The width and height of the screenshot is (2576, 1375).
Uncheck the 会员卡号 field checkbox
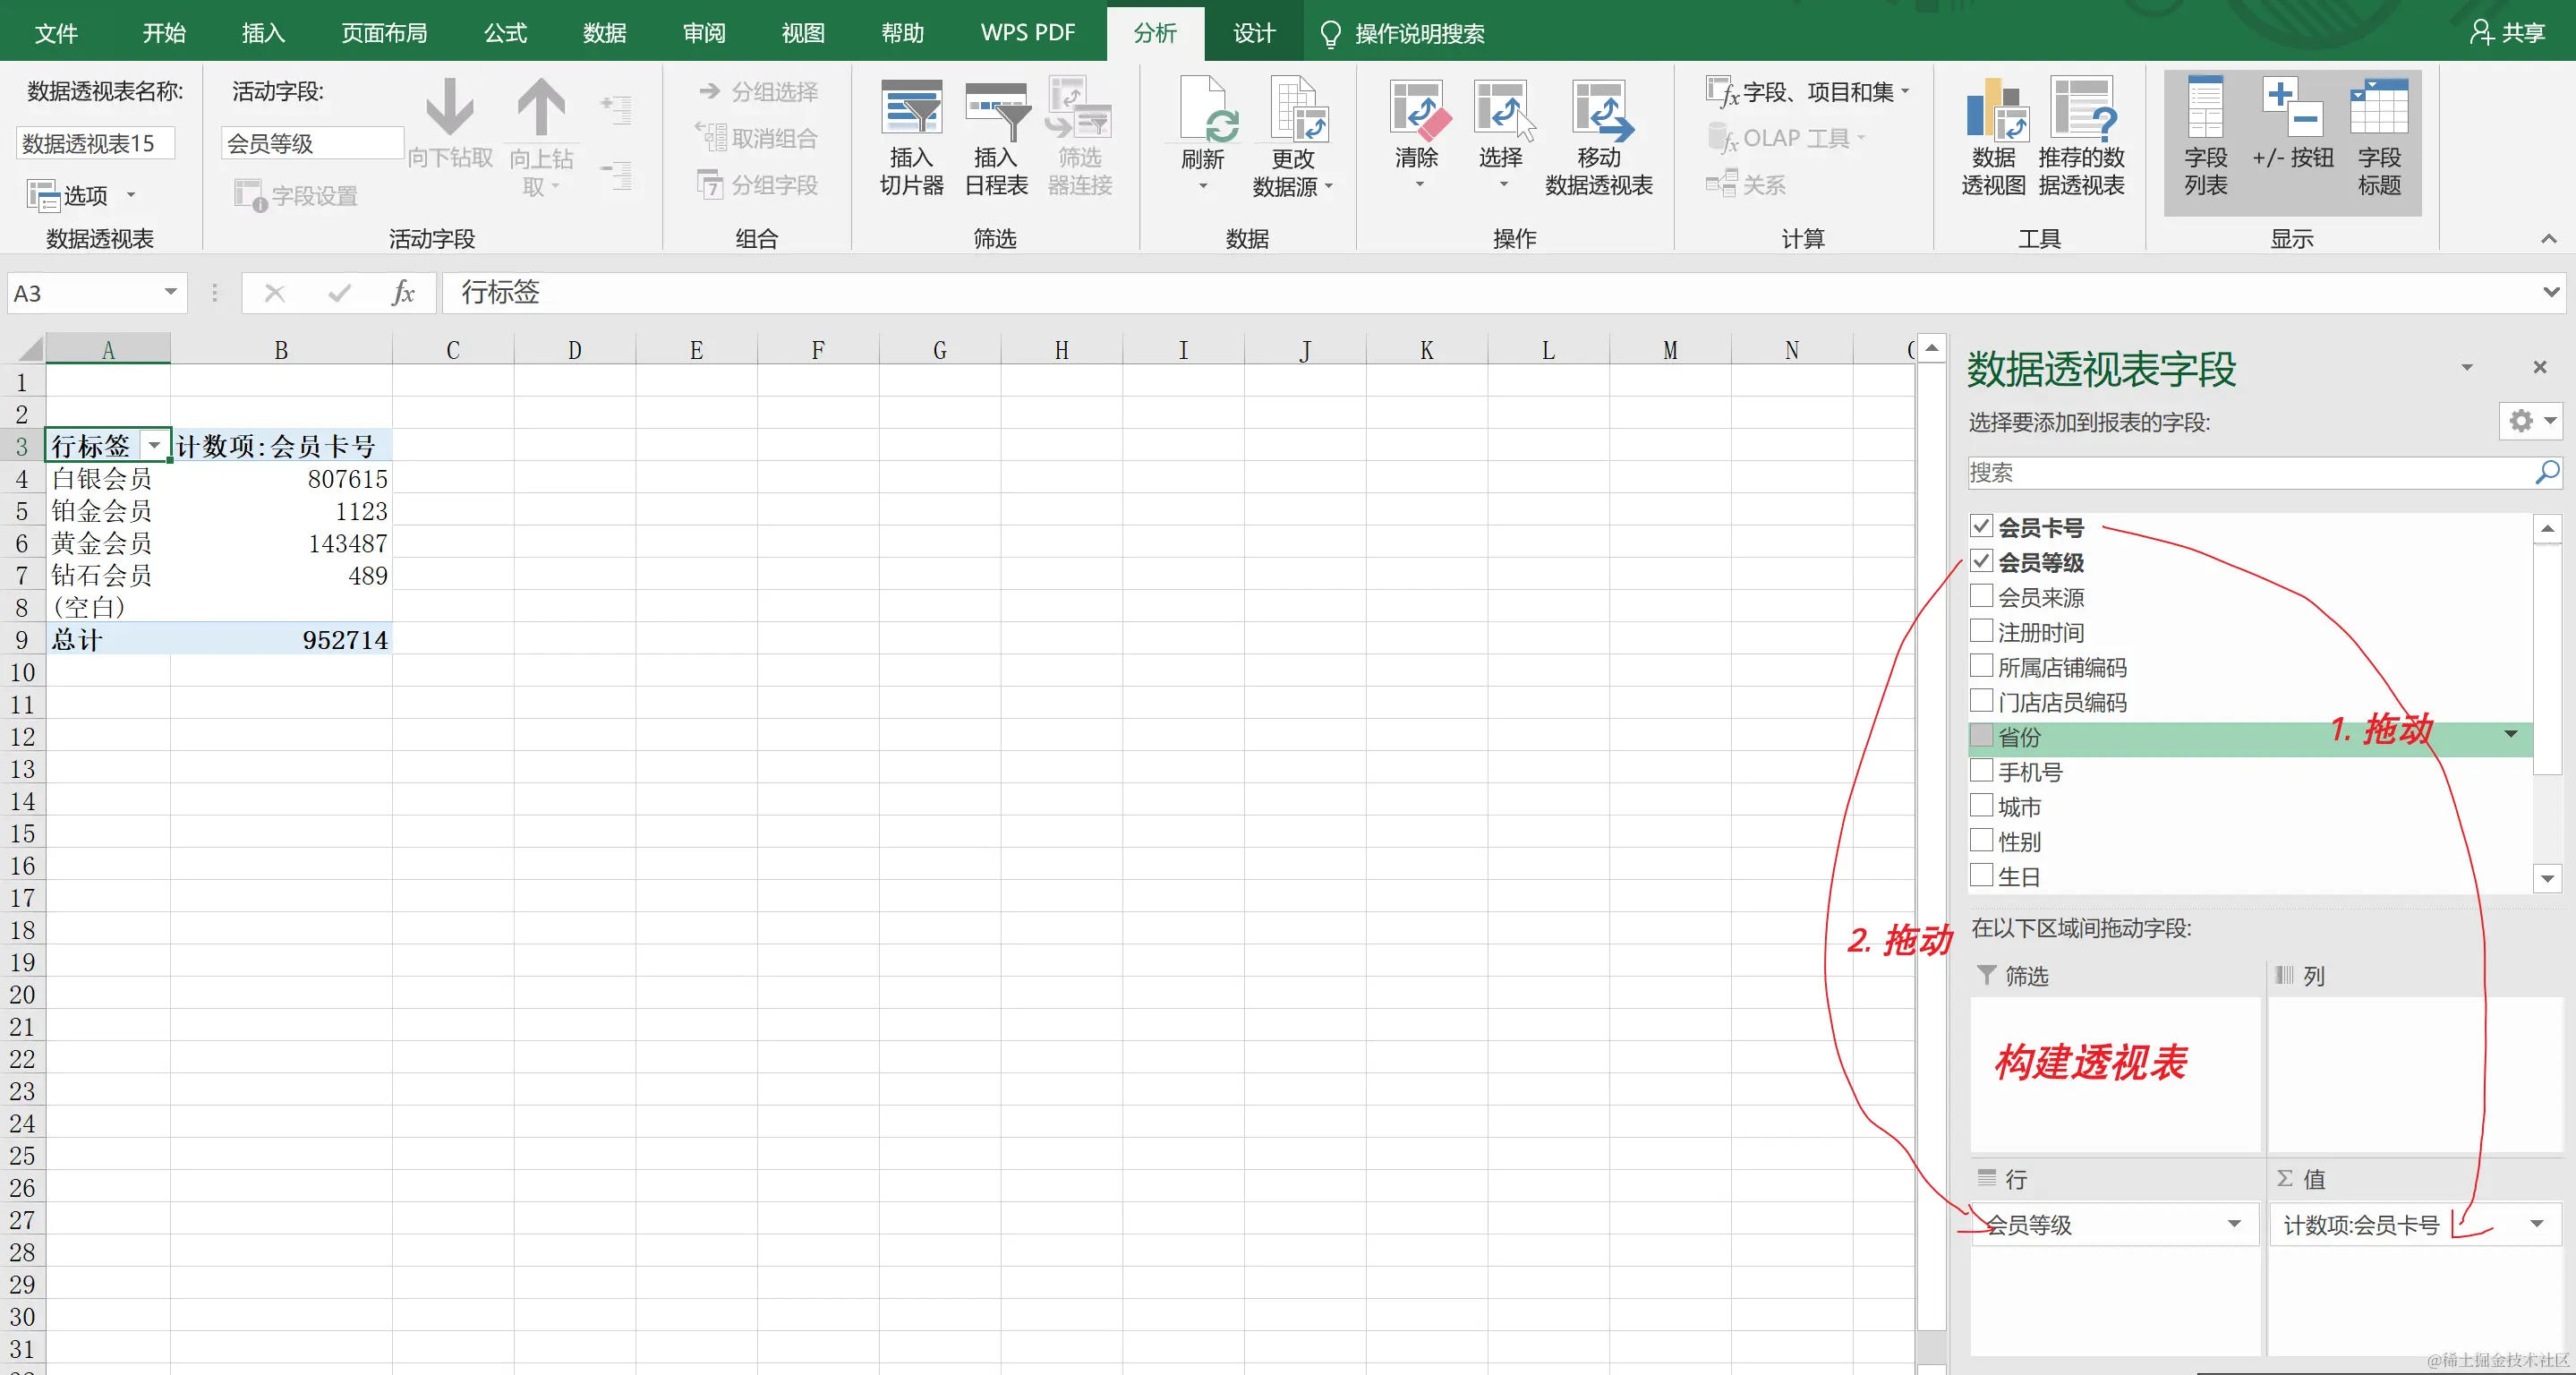(1981, 526)
